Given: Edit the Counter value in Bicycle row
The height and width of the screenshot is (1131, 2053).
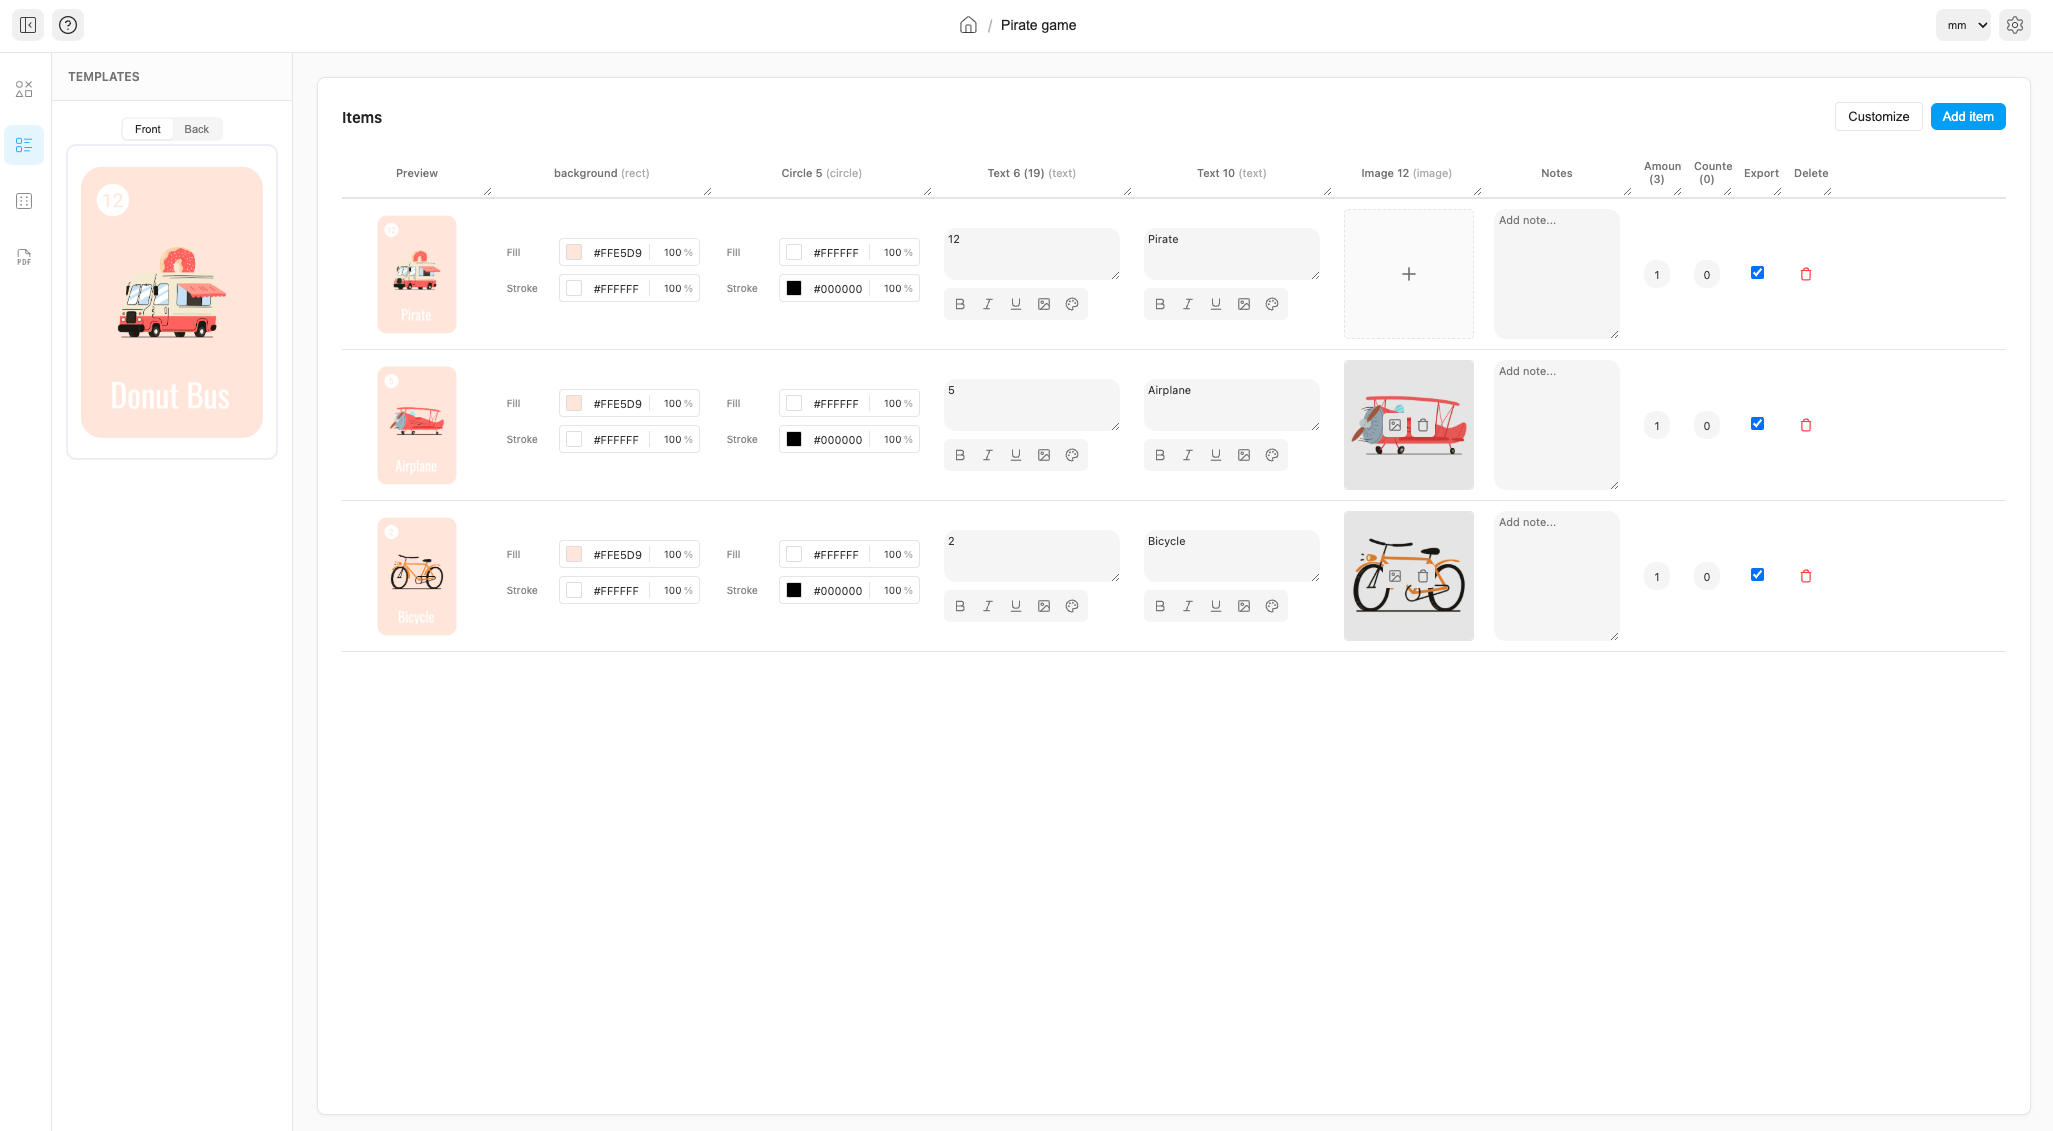Looking at the screenshot, I should click(x=1707, y=576).
